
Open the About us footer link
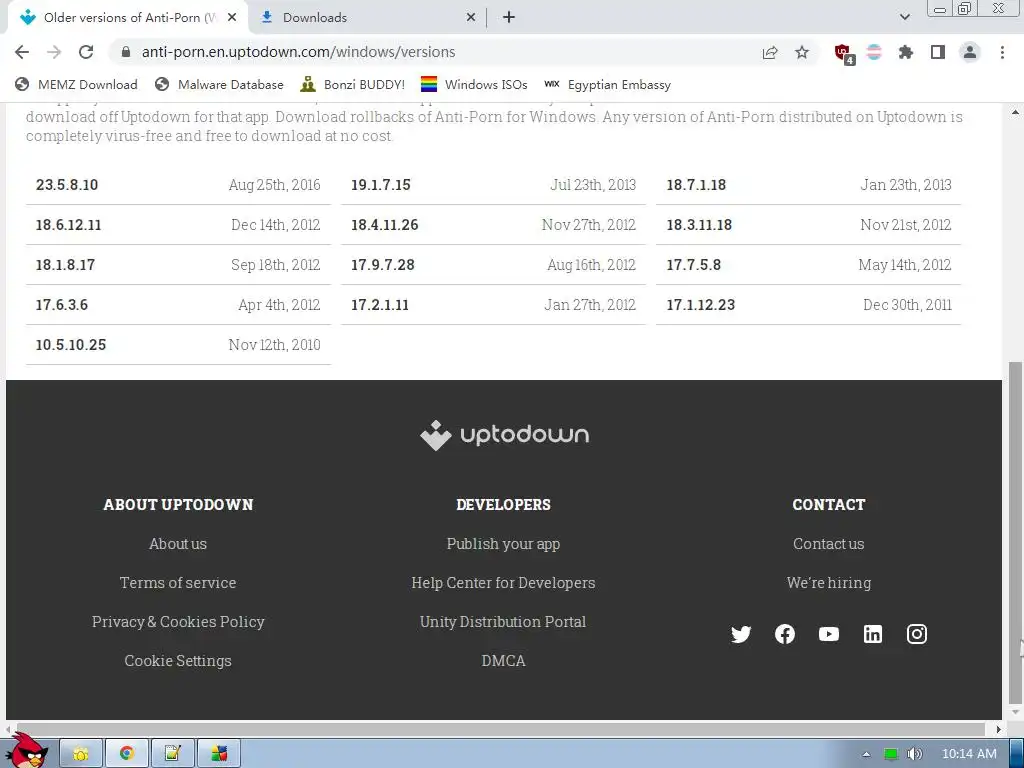coord(178,543)
